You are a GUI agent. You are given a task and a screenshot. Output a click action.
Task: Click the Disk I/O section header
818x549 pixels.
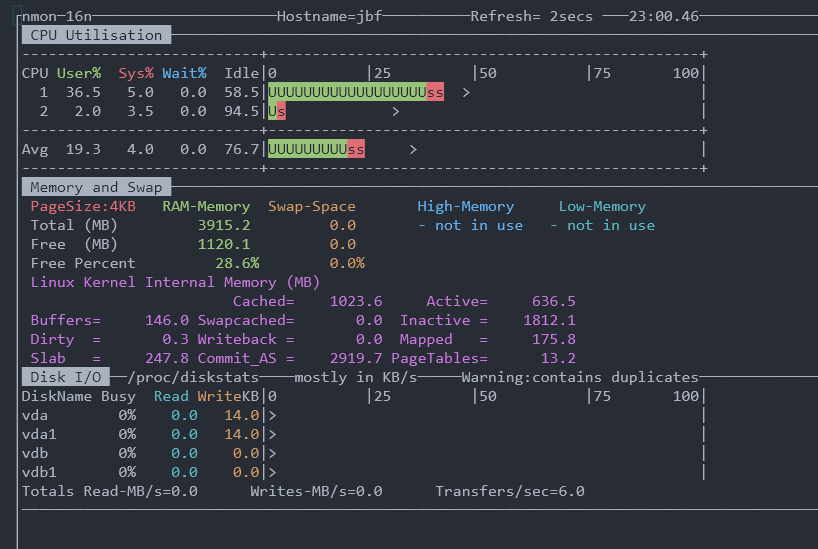pyautogui.click(x=66, y=377)
